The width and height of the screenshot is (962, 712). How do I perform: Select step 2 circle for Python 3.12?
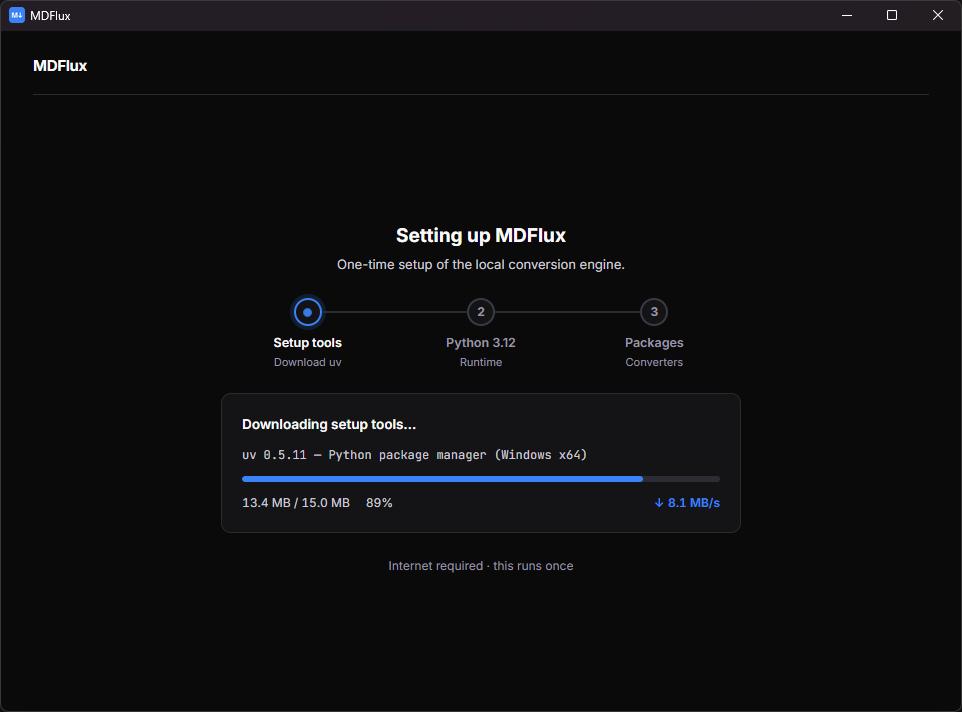pos(481,312)
